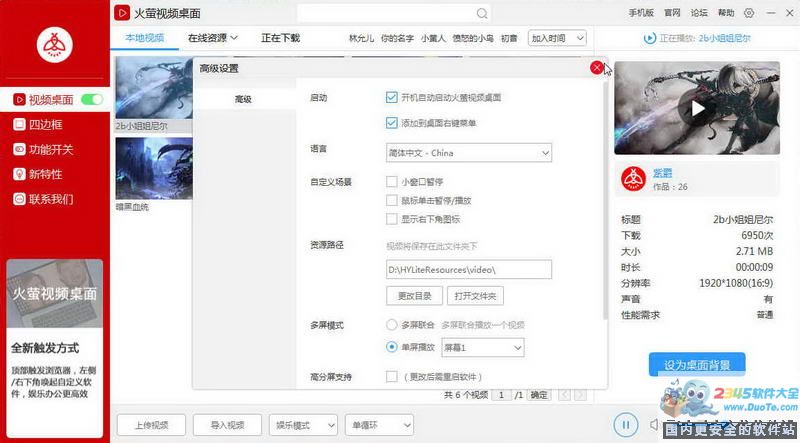Enable the 小窗口暂停 checkbox
The image size is (800, 443).
(x=392, y=182)
